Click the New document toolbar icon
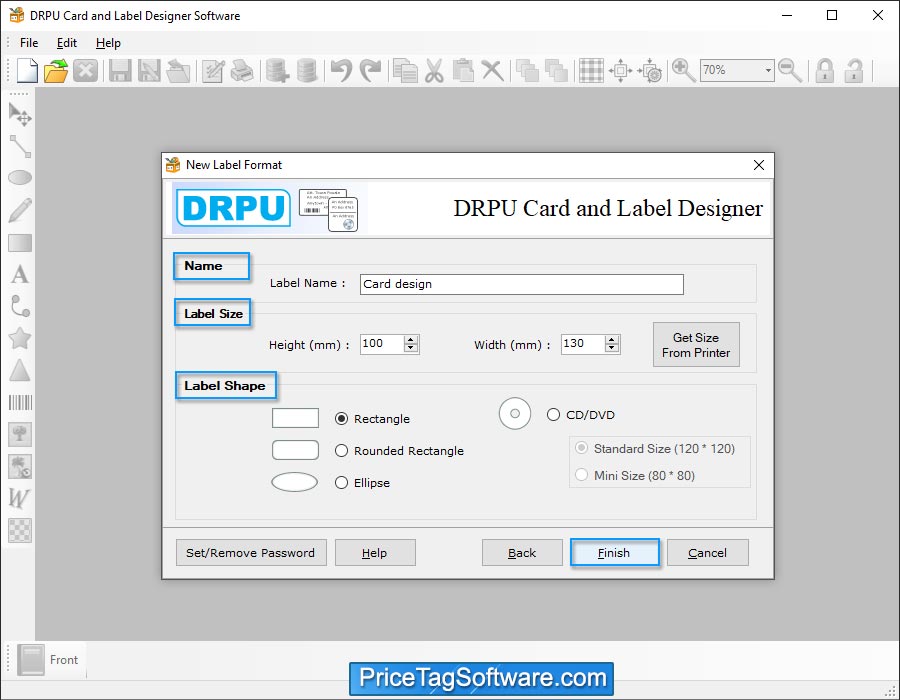The height and width of the screenshot is (700, 900). pos(27,71)
